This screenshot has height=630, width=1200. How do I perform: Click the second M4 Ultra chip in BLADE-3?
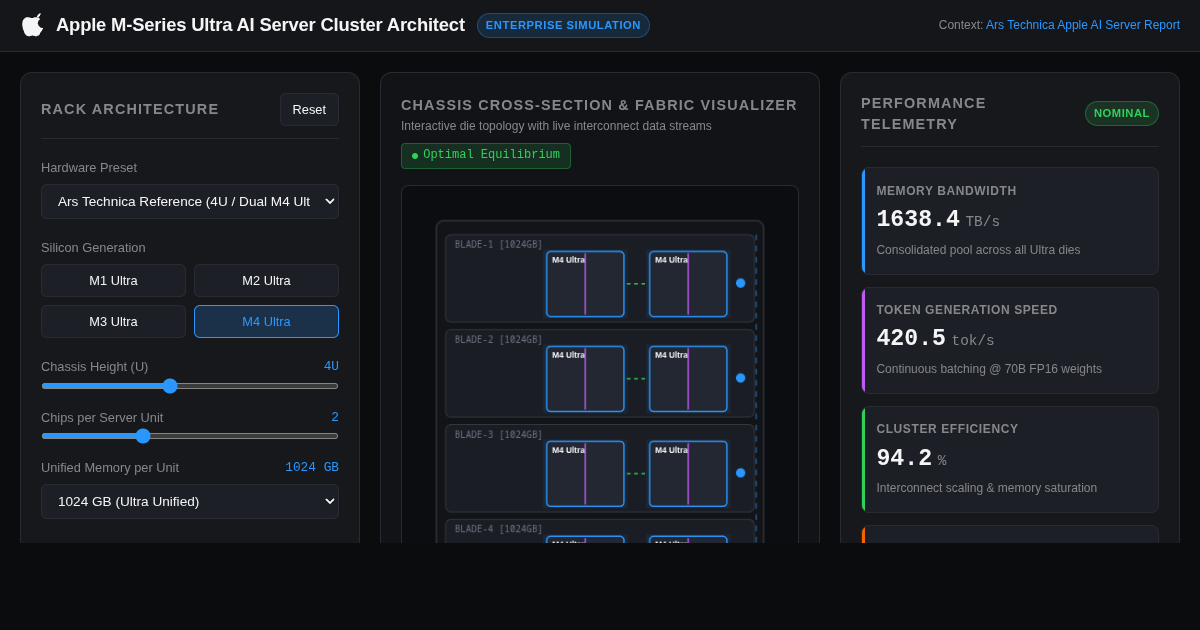688,474
